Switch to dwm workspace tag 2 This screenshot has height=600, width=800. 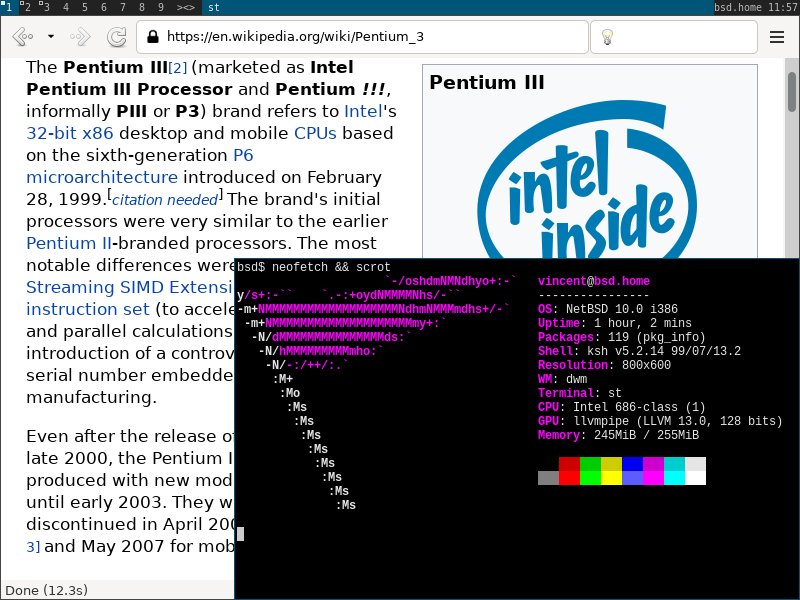point(26,7)
